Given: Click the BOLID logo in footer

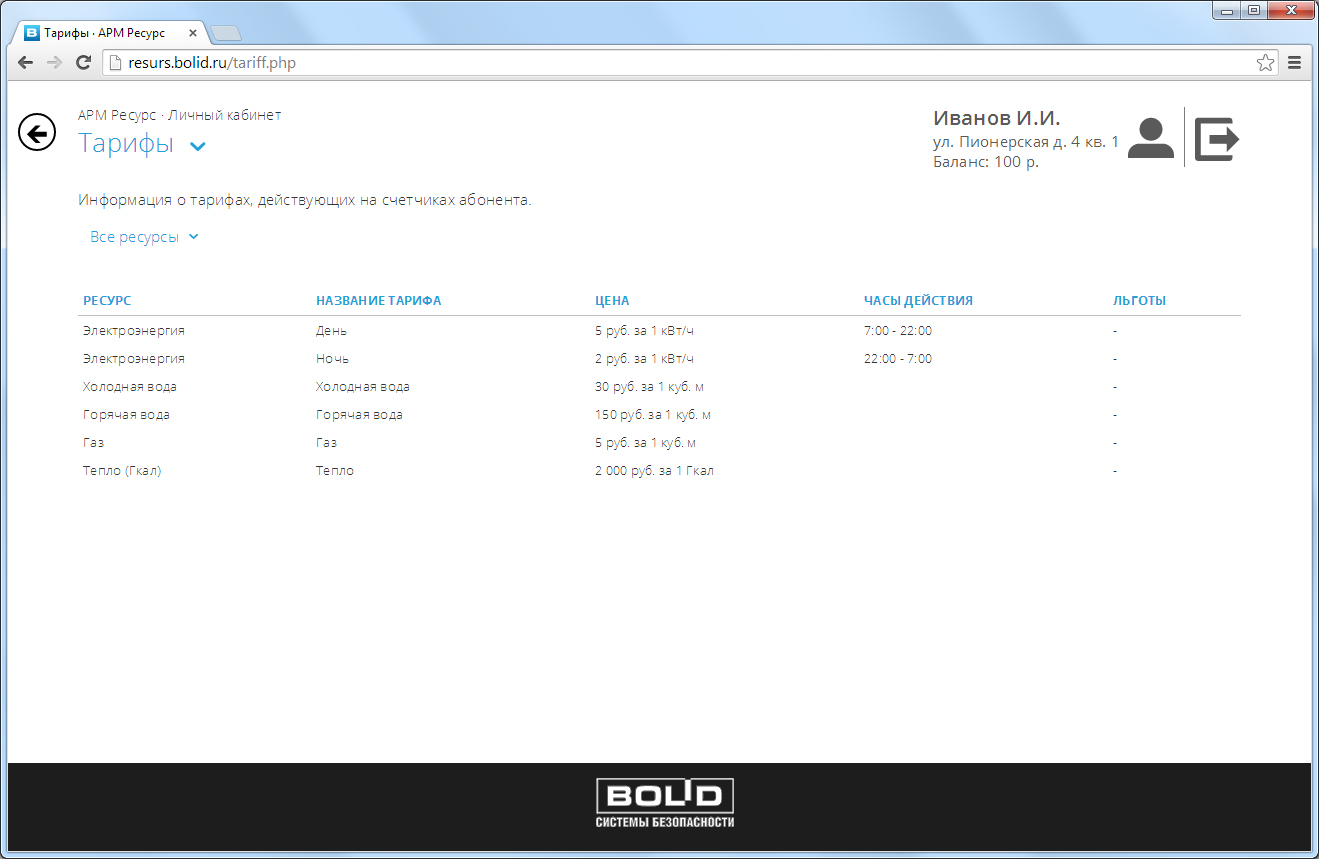Looking at the screenshot, I should 665,802.
